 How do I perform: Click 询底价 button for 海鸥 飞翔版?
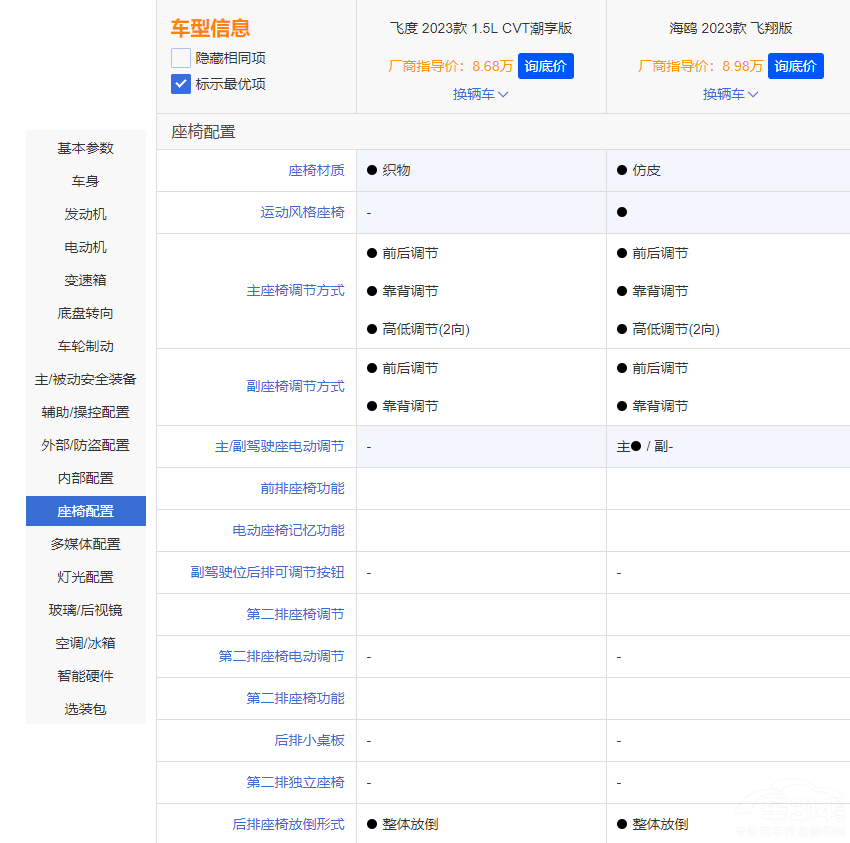(x=795, y=66)
